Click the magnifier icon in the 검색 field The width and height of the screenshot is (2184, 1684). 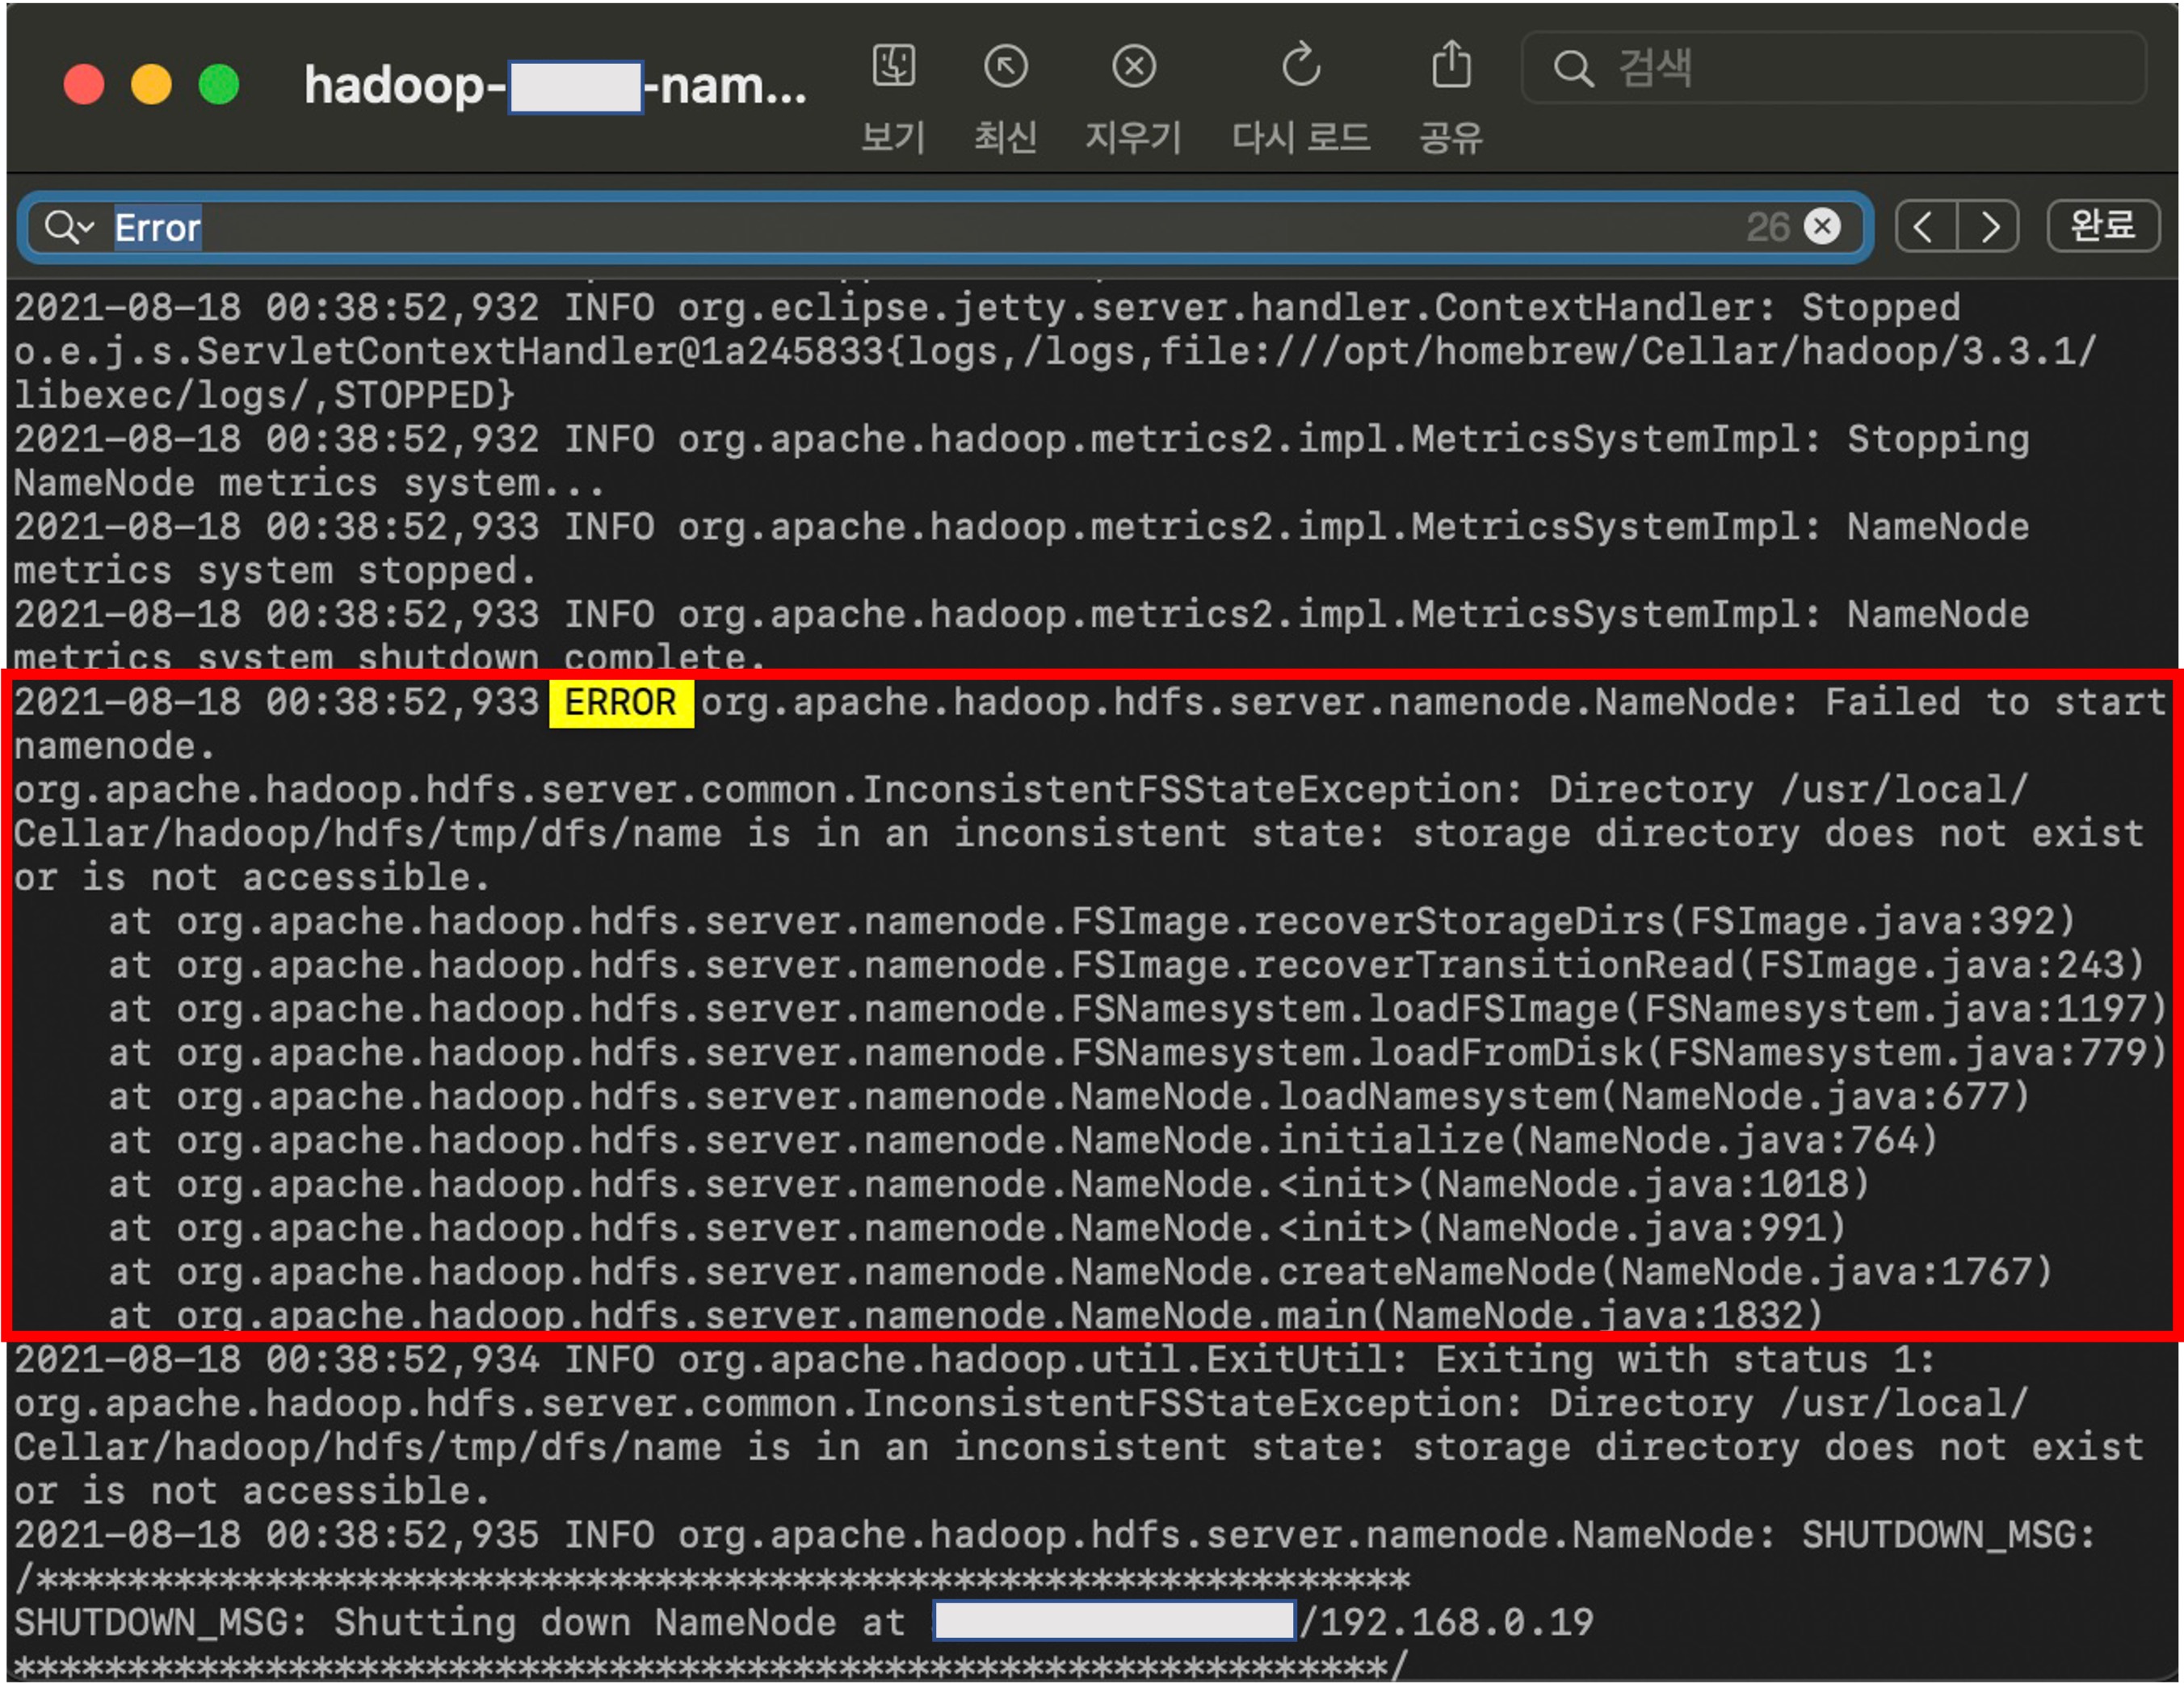pos(1573,68)
